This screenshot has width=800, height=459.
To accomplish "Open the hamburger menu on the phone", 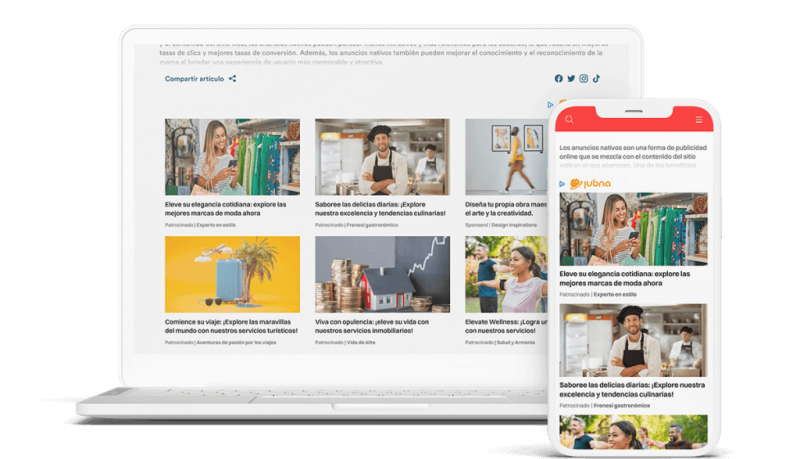I will tap(699, 120).
